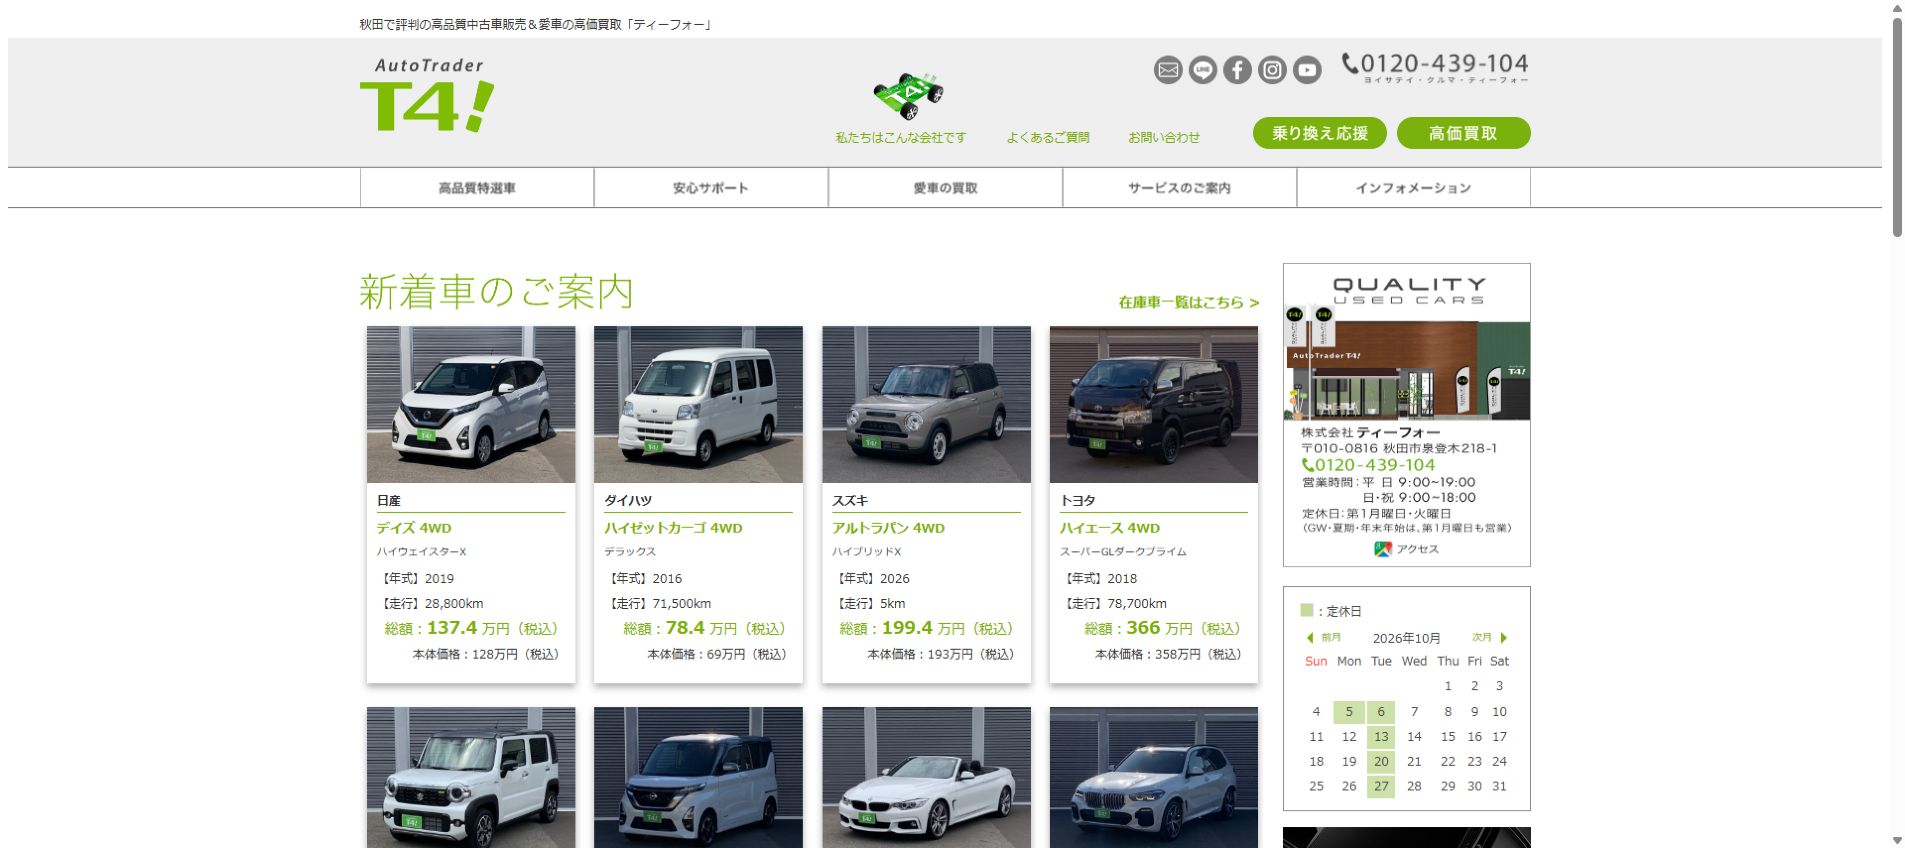This screenshot has height=848, width=1905.
Task: Select October 27 in the calendar
Action: (1381, 787)
